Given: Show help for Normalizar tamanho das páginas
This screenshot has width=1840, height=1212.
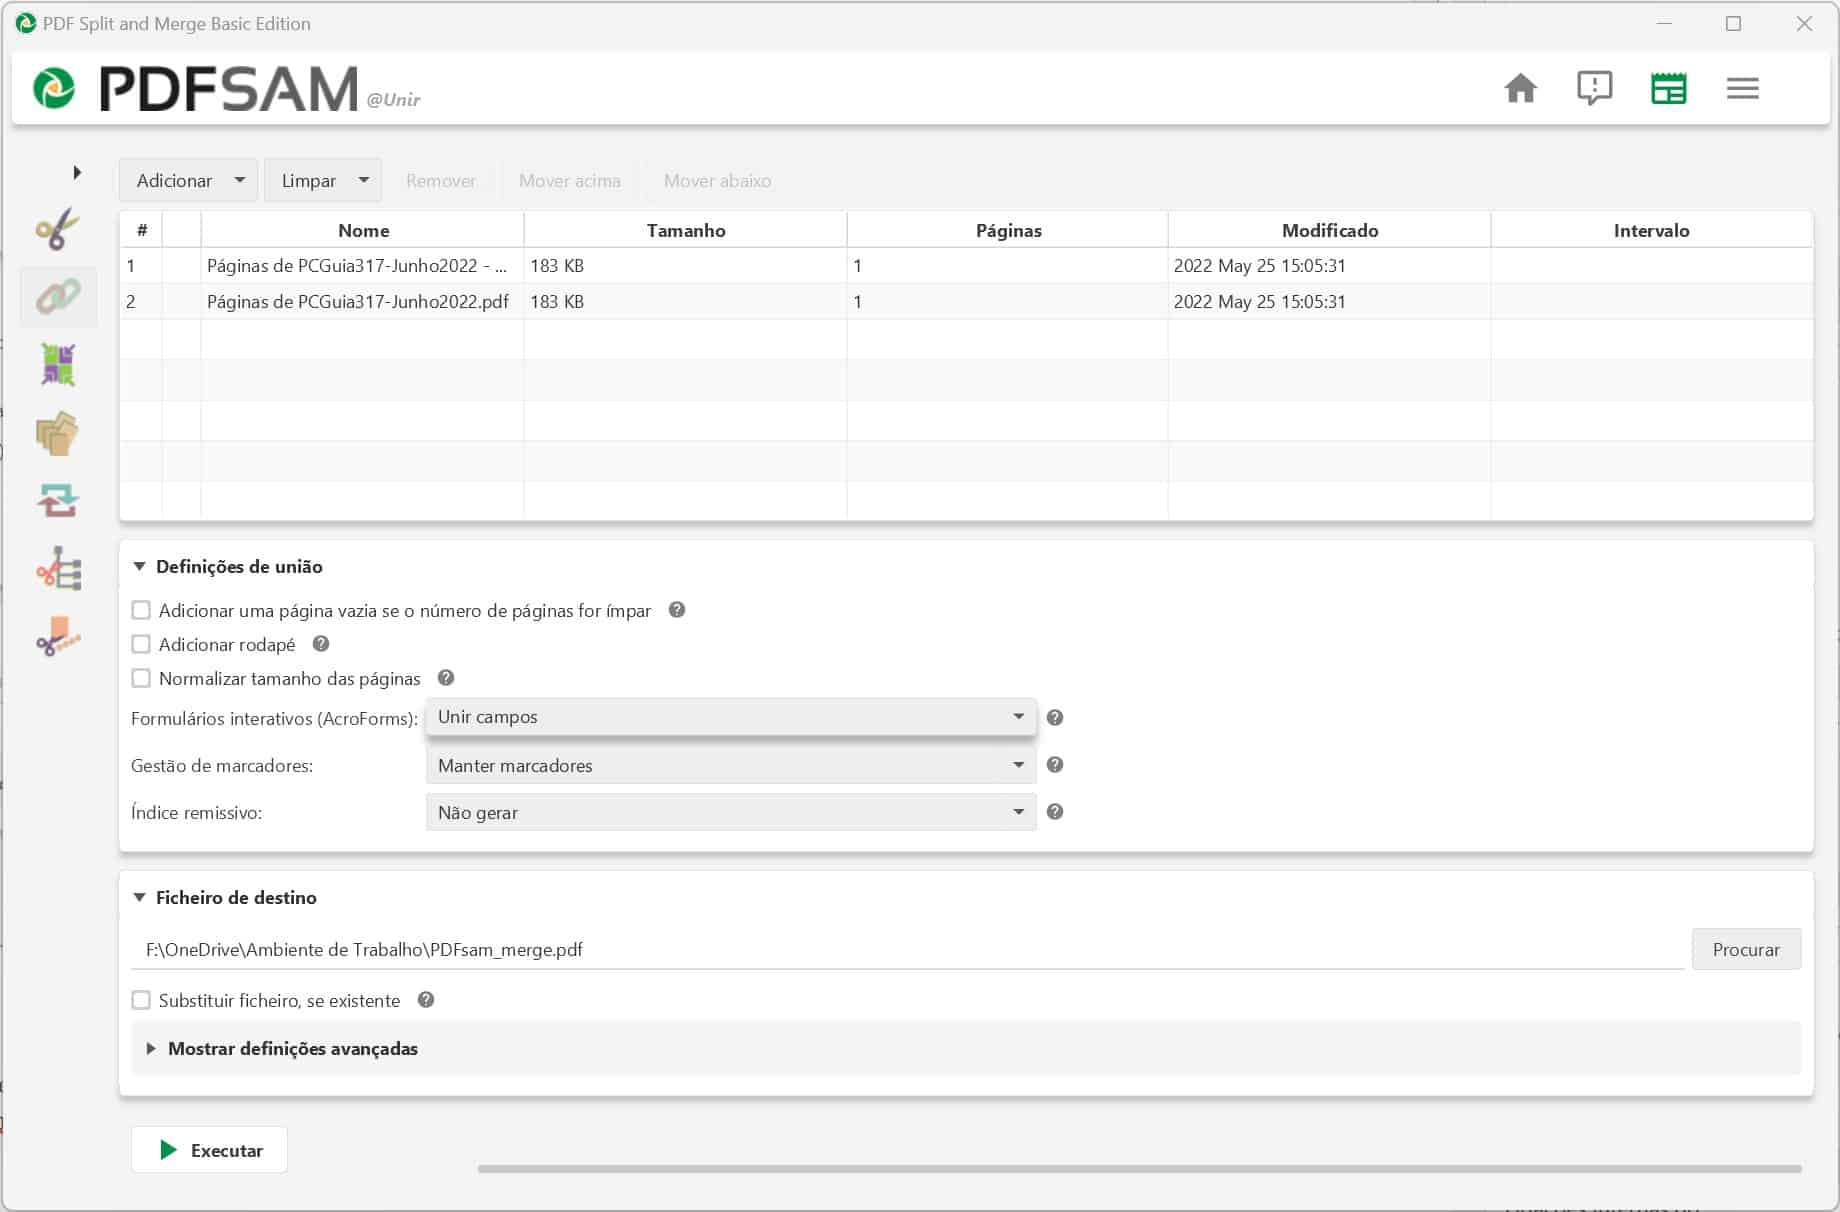Looking at the screenshot, I should pos(446,678).
